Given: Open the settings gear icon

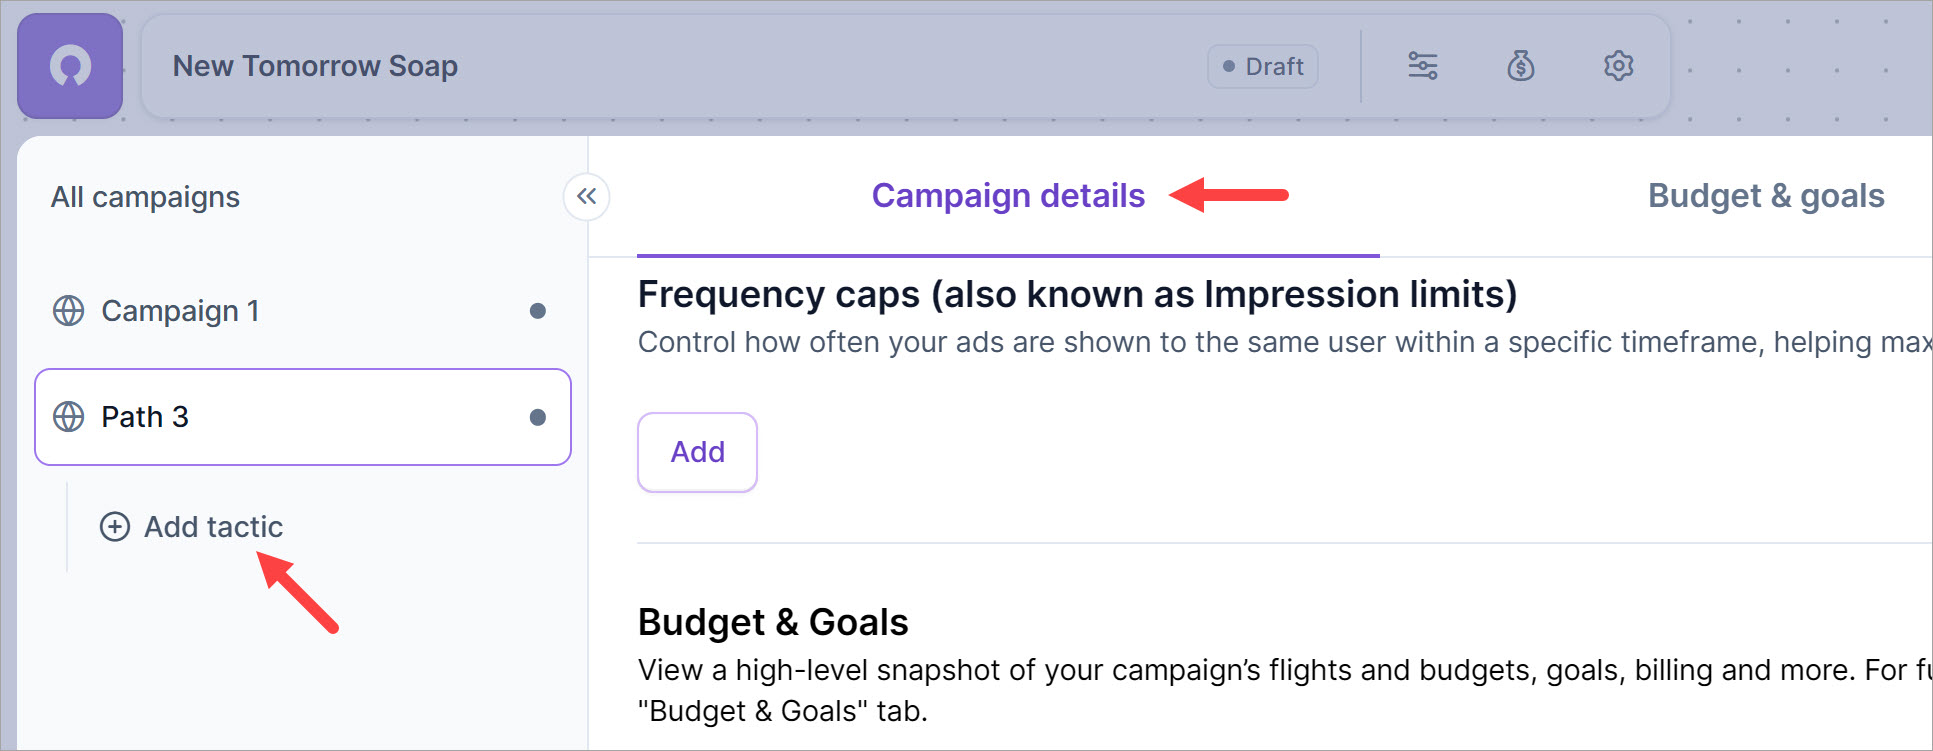Looking at the screenshot, I should click(1618, 66).
